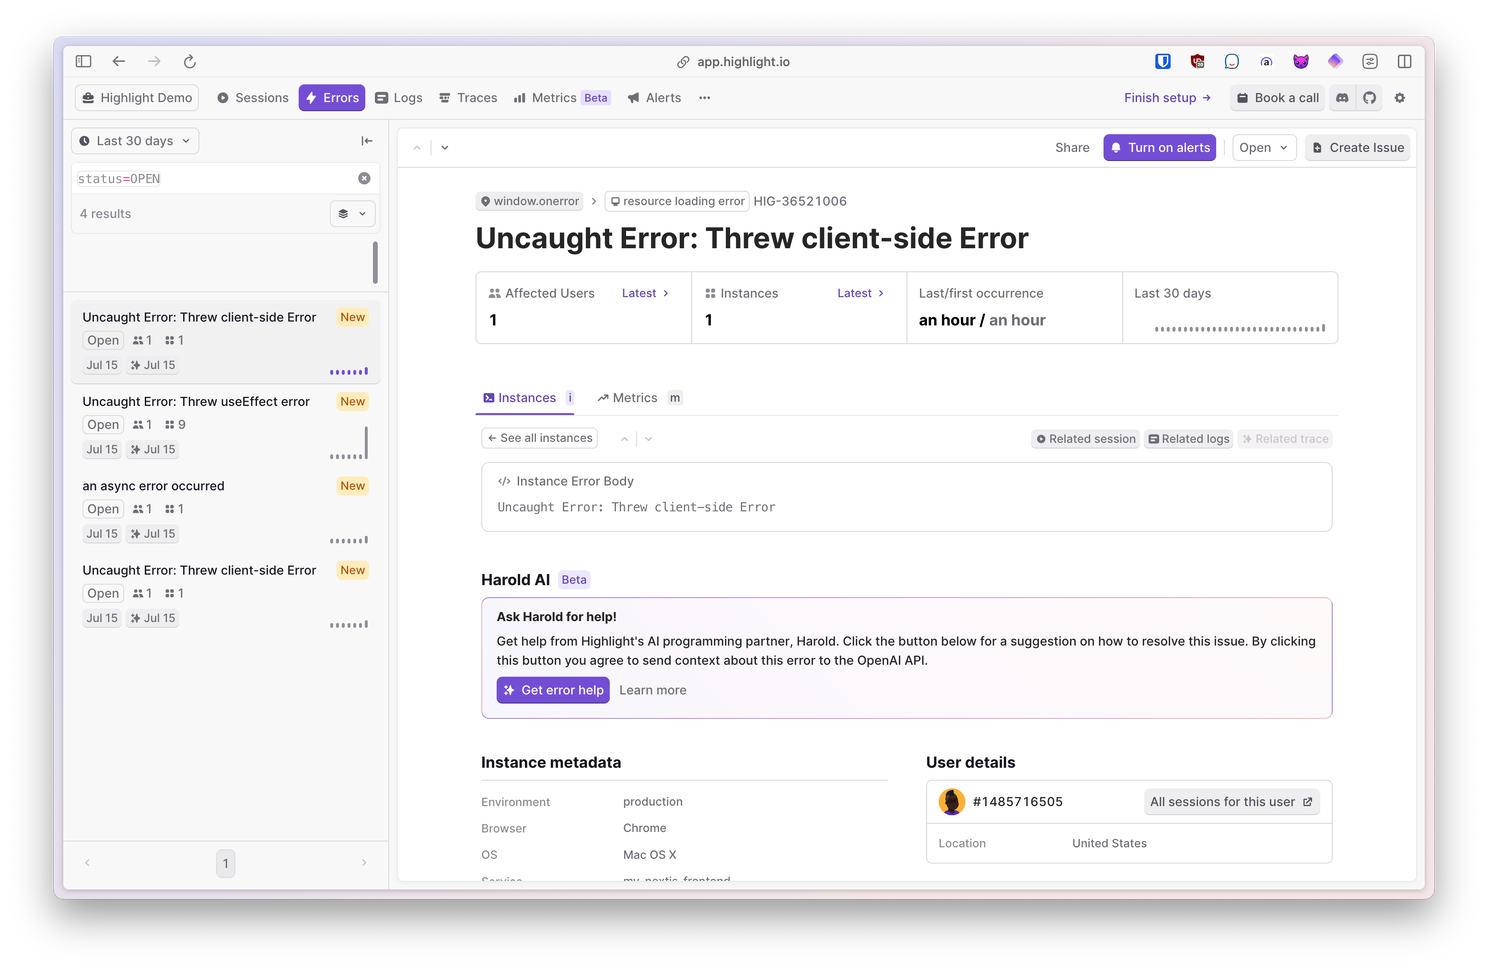Open the results grouping options dropdown

pyautogui.click(x=353, y=214)
